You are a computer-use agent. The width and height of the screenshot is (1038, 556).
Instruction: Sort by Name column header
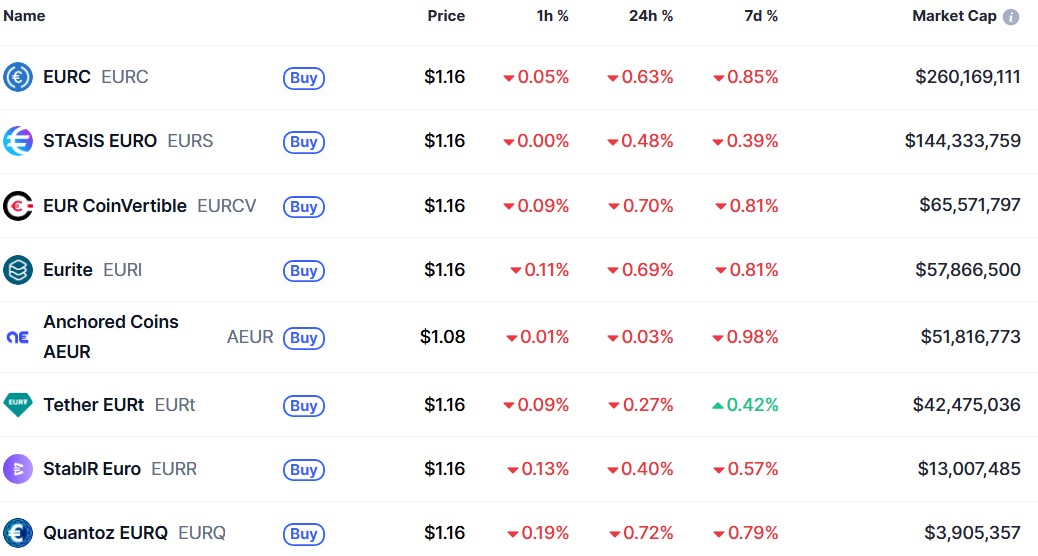click(x=24, y=16)
